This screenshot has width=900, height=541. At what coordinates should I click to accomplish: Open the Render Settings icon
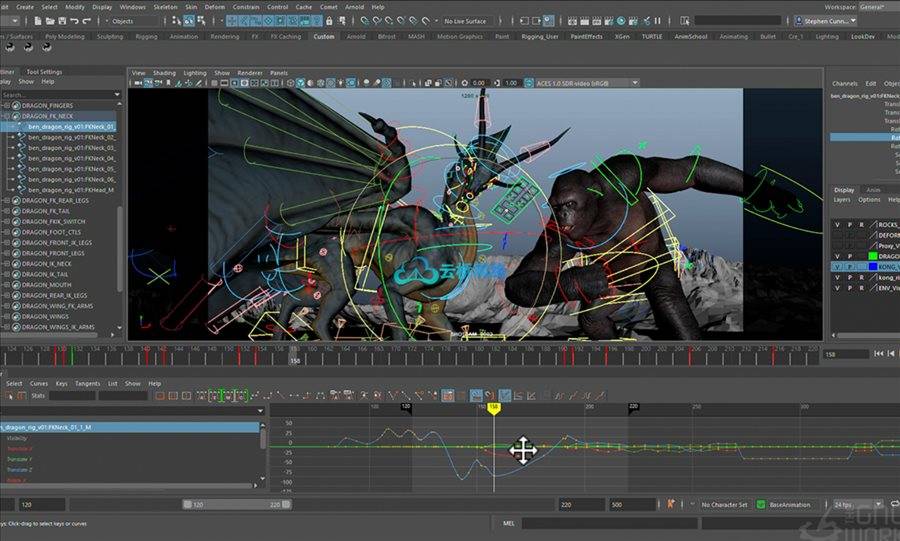click(609, 21)
